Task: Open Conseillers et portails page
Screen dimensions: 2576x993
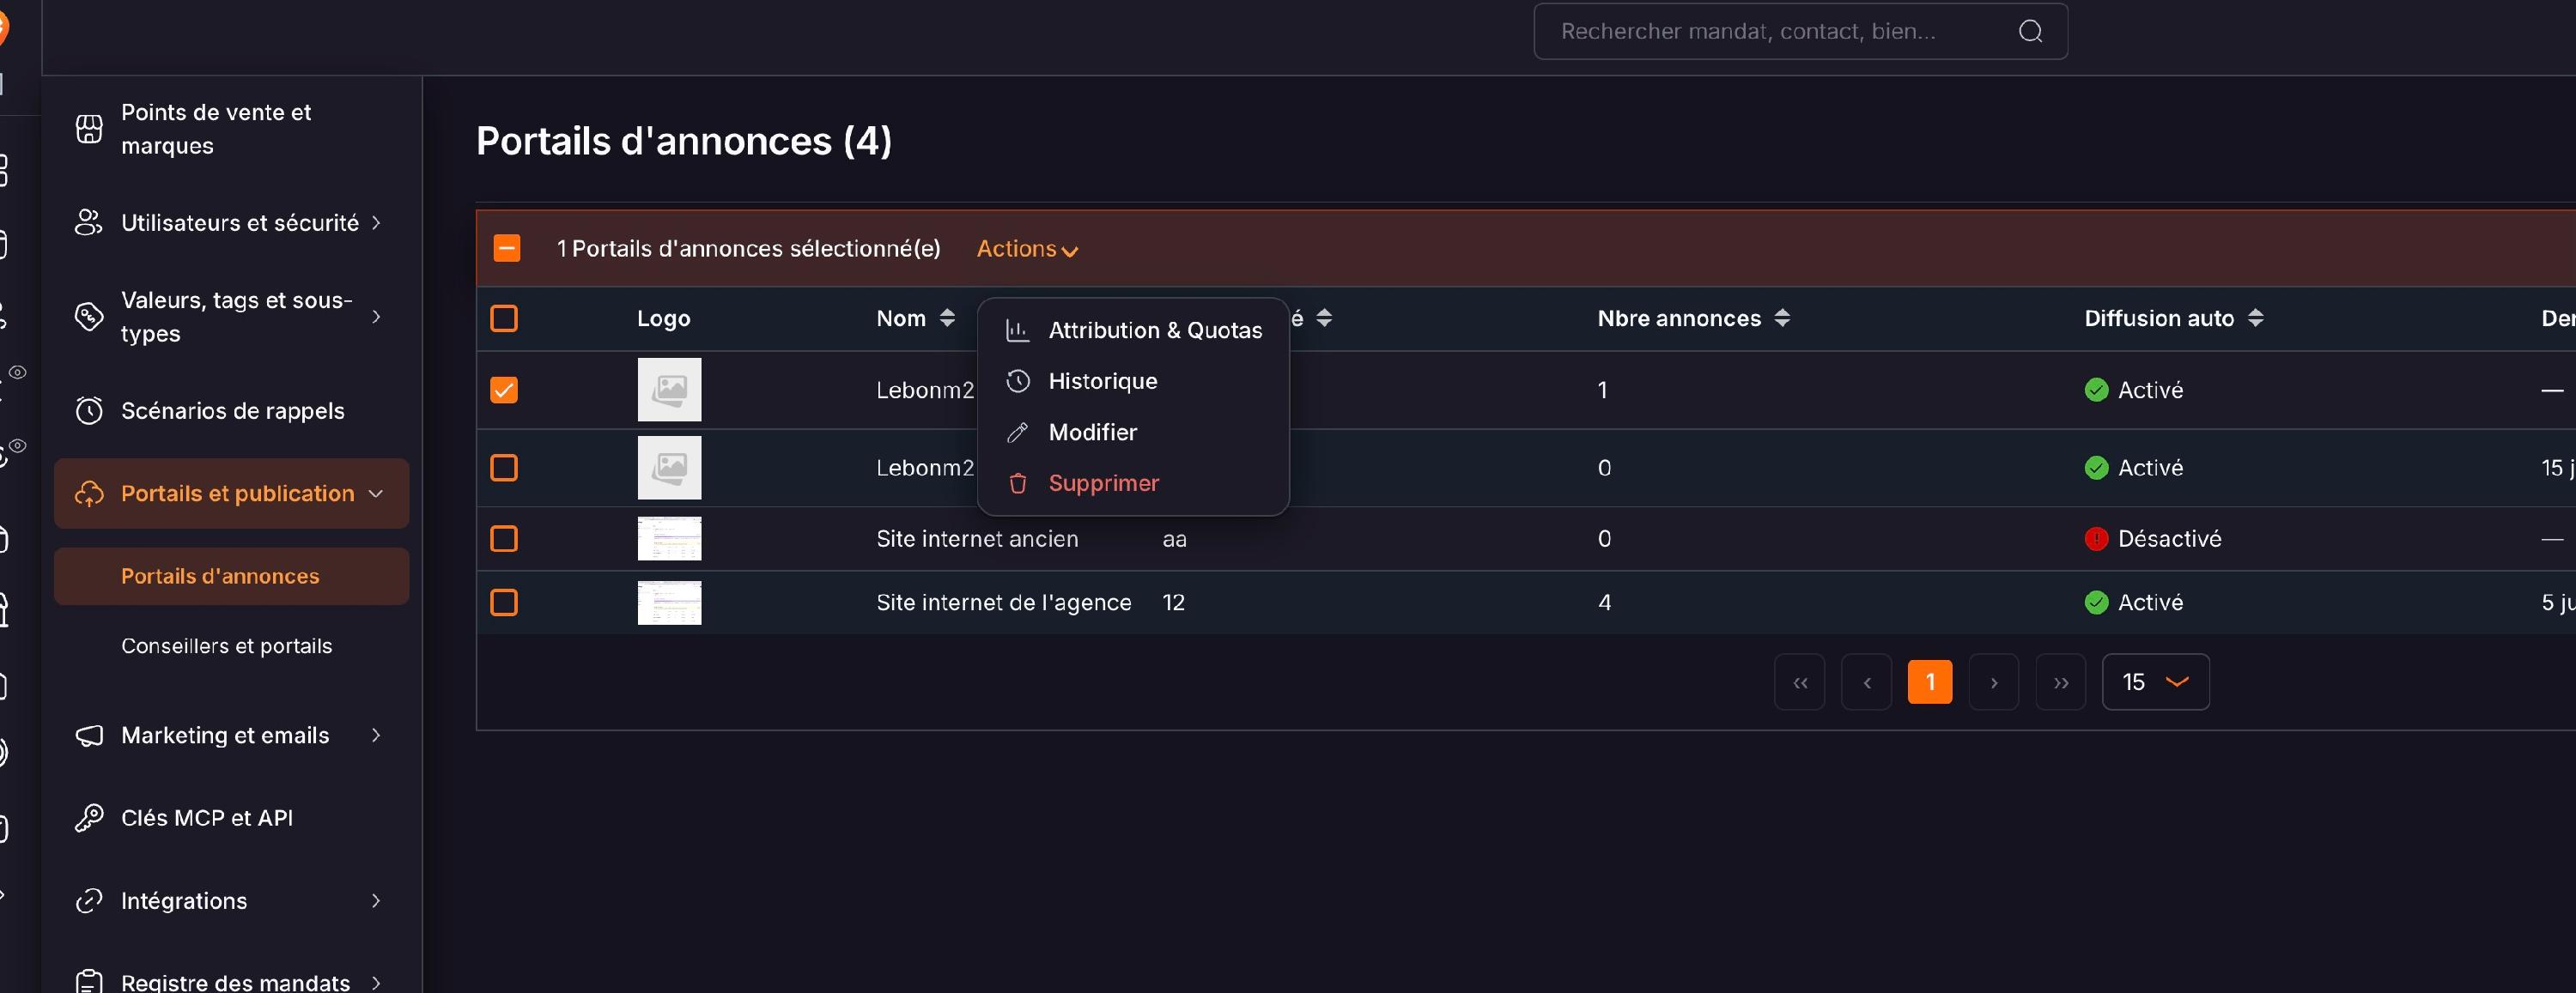Action: 227,646
